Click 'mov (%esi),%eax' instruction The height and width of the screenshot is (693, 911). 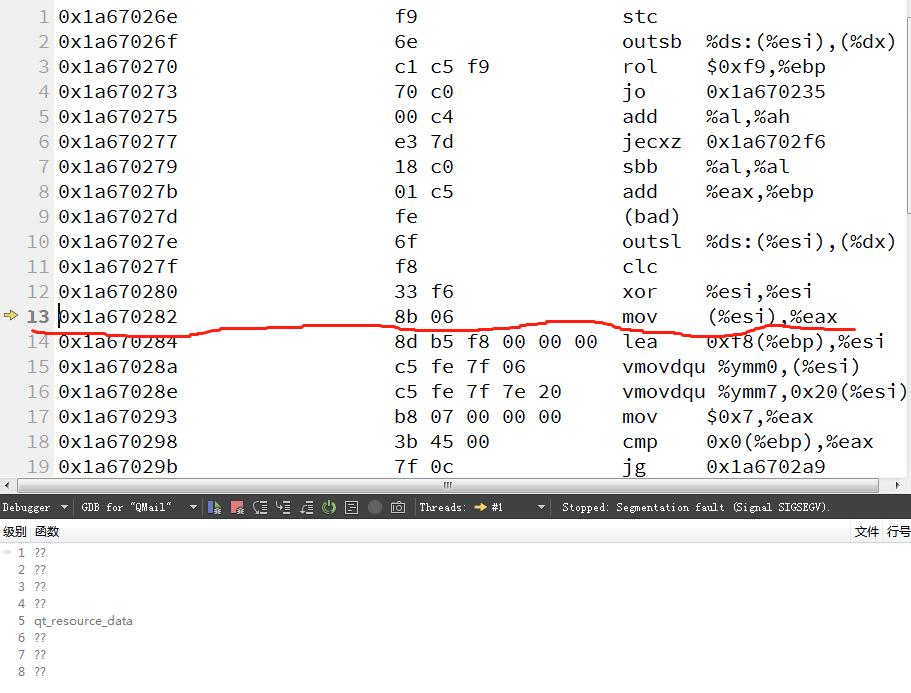(x=730, y=317)
